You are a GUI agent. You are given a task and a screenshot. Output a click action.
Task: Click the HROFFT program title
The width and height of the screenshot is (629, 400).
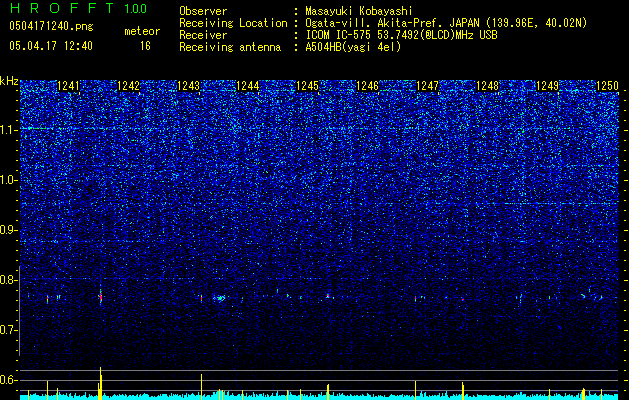62,8
